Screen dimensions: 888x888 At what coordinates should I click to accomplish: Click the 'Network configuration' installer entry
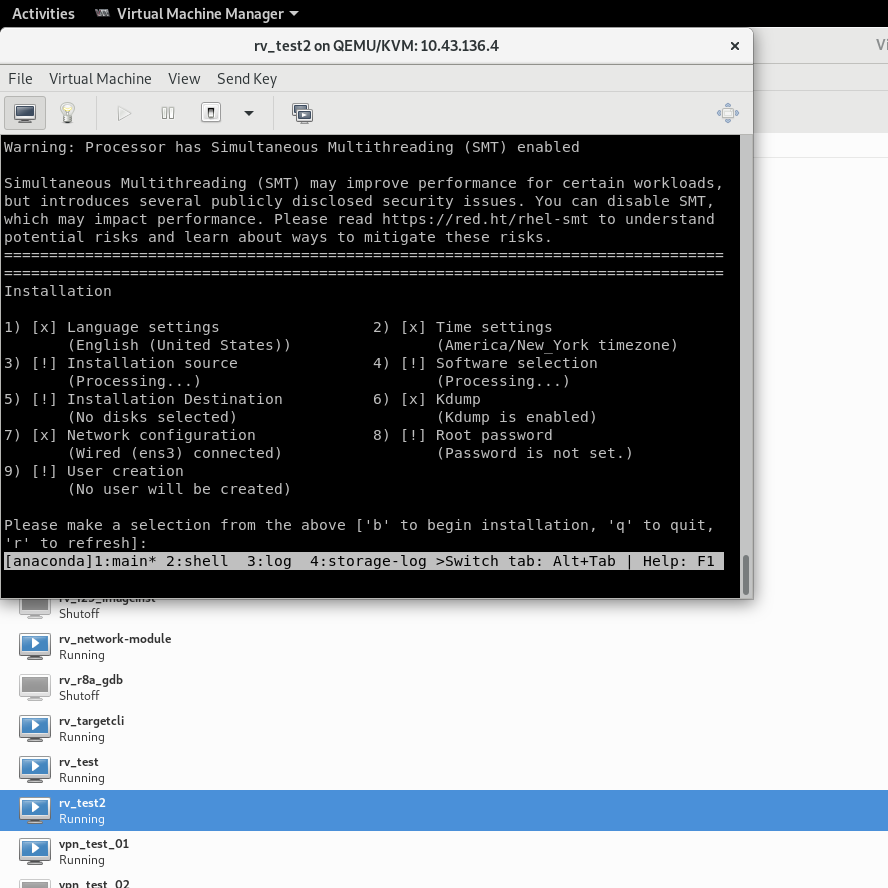[x=161, y=435]
